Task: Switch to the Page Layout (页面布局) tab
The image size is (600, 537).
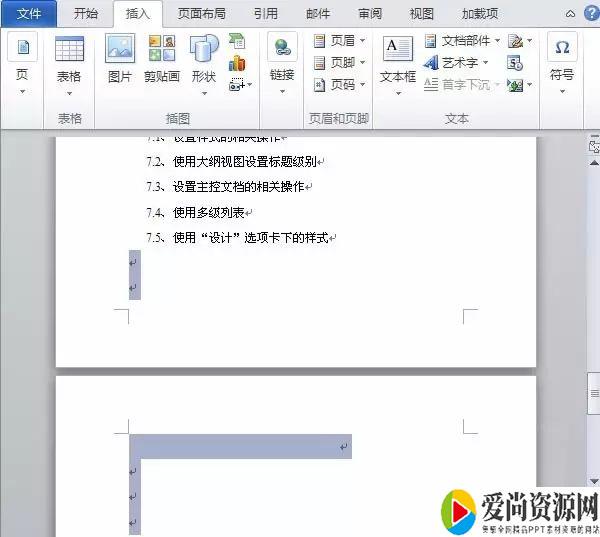Action: (x=201, y=14)
